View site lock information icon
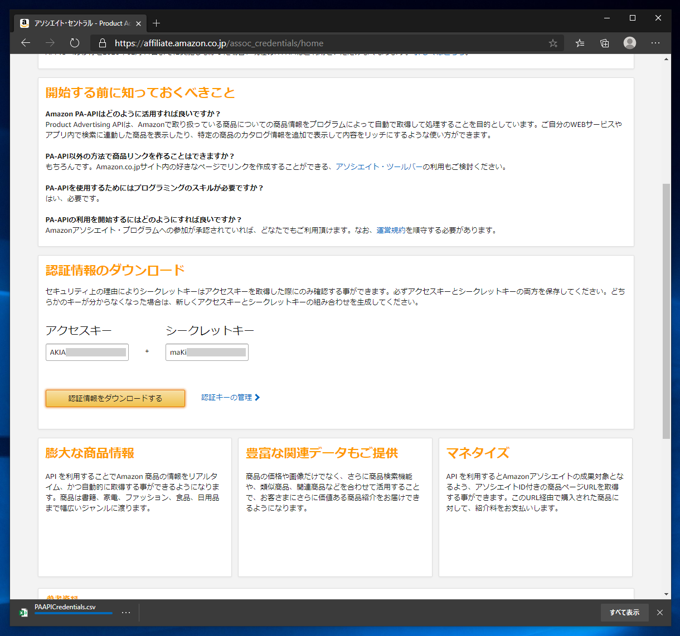The height and width of the screenshot is (636, 680). coord(102,43)
